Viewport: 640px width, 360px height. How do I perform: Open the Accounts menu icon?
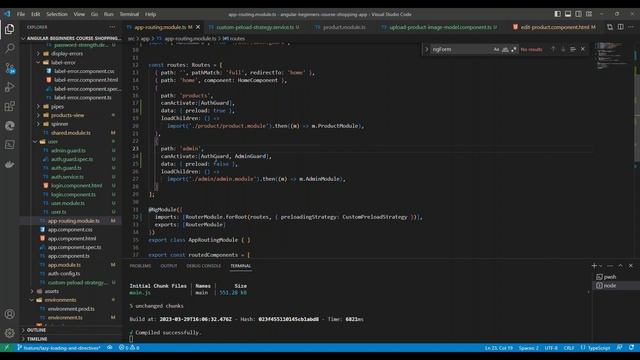click(9, 314)
